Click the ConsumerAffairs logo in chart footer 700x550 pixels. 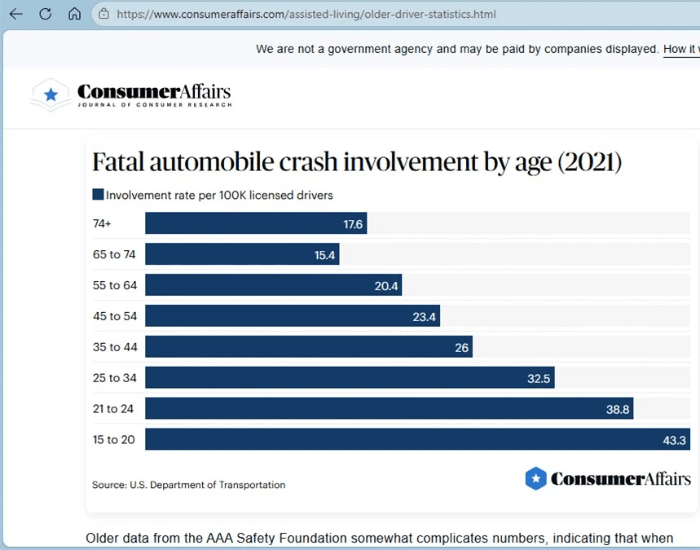pos(608,479)
